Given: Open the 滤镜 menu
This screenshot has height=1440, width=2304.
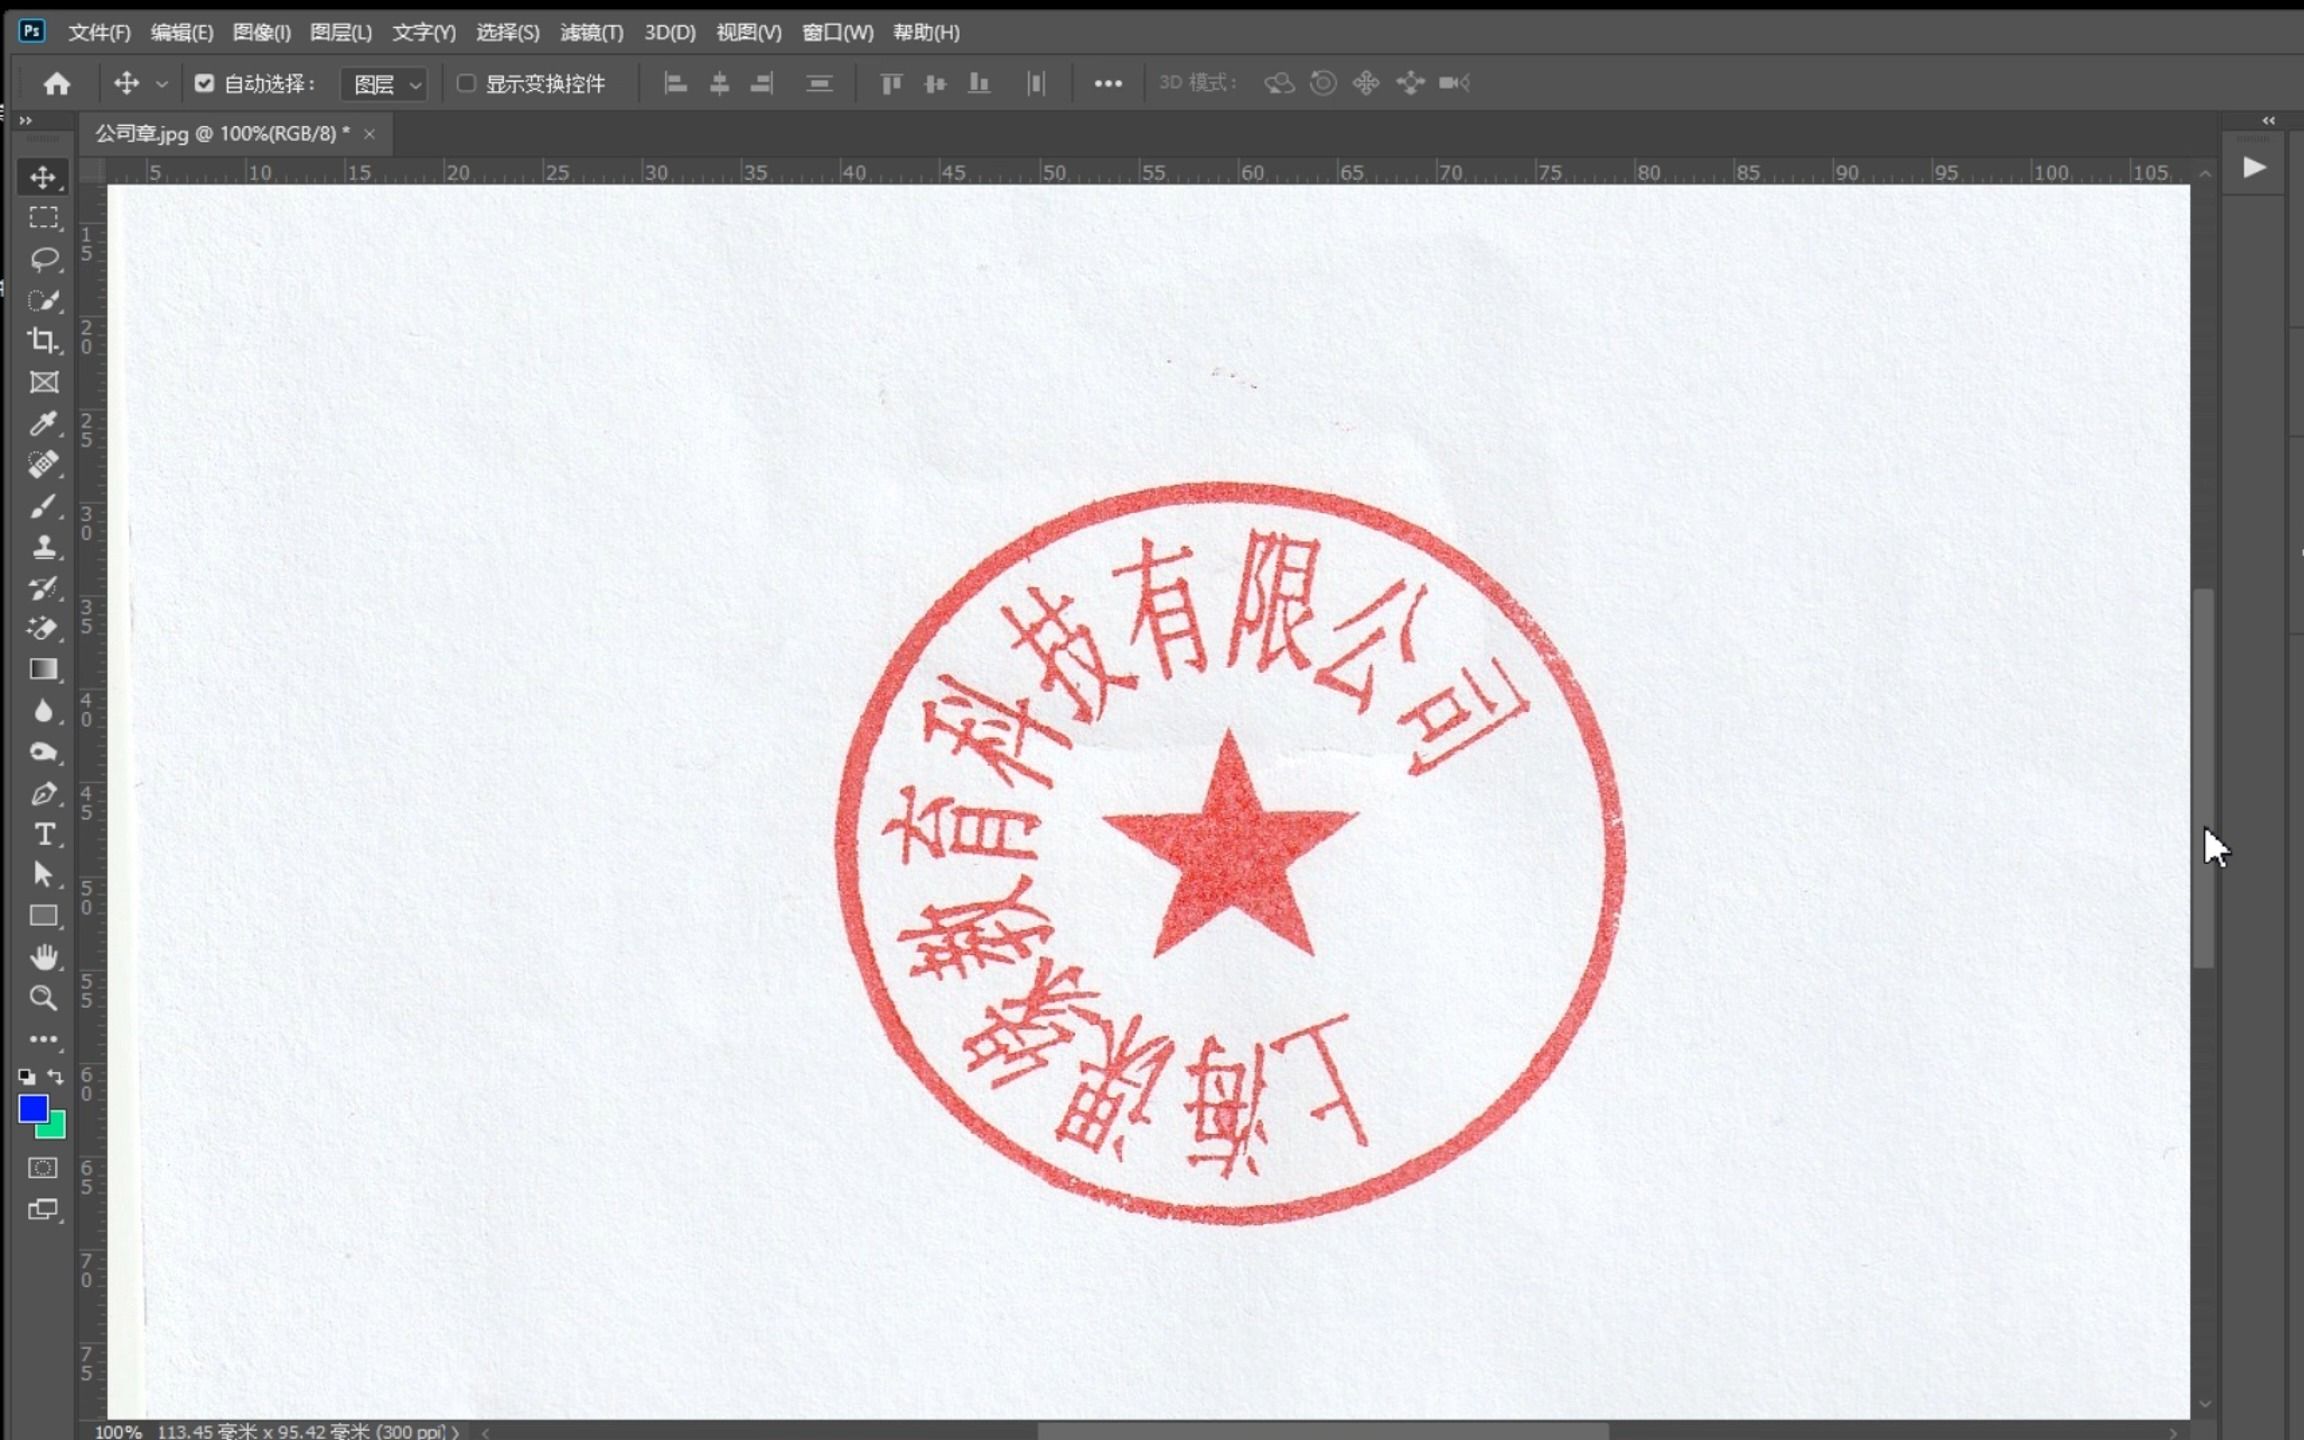Looking at the screenshot, I should [591, 32].
